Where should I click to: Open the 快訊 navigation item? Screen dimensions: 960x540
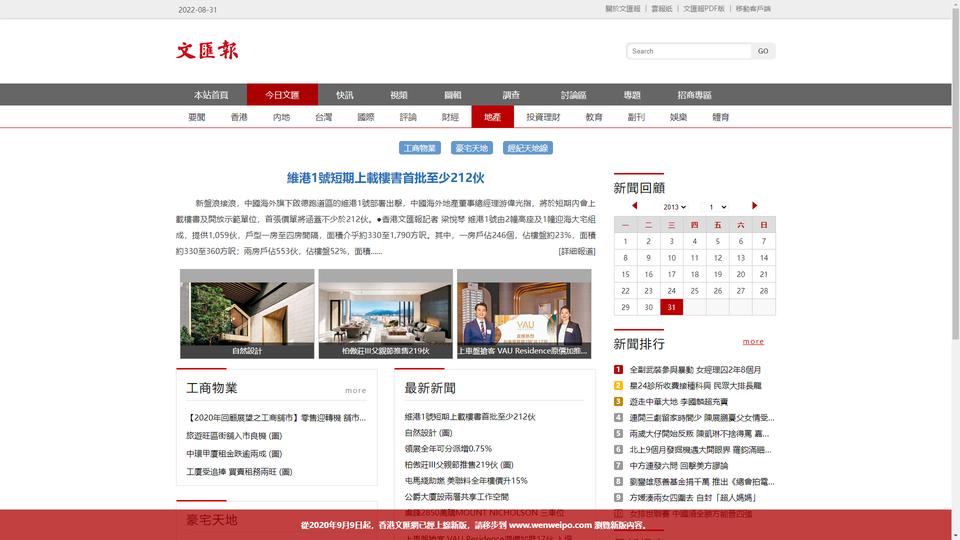coord(345,95)
